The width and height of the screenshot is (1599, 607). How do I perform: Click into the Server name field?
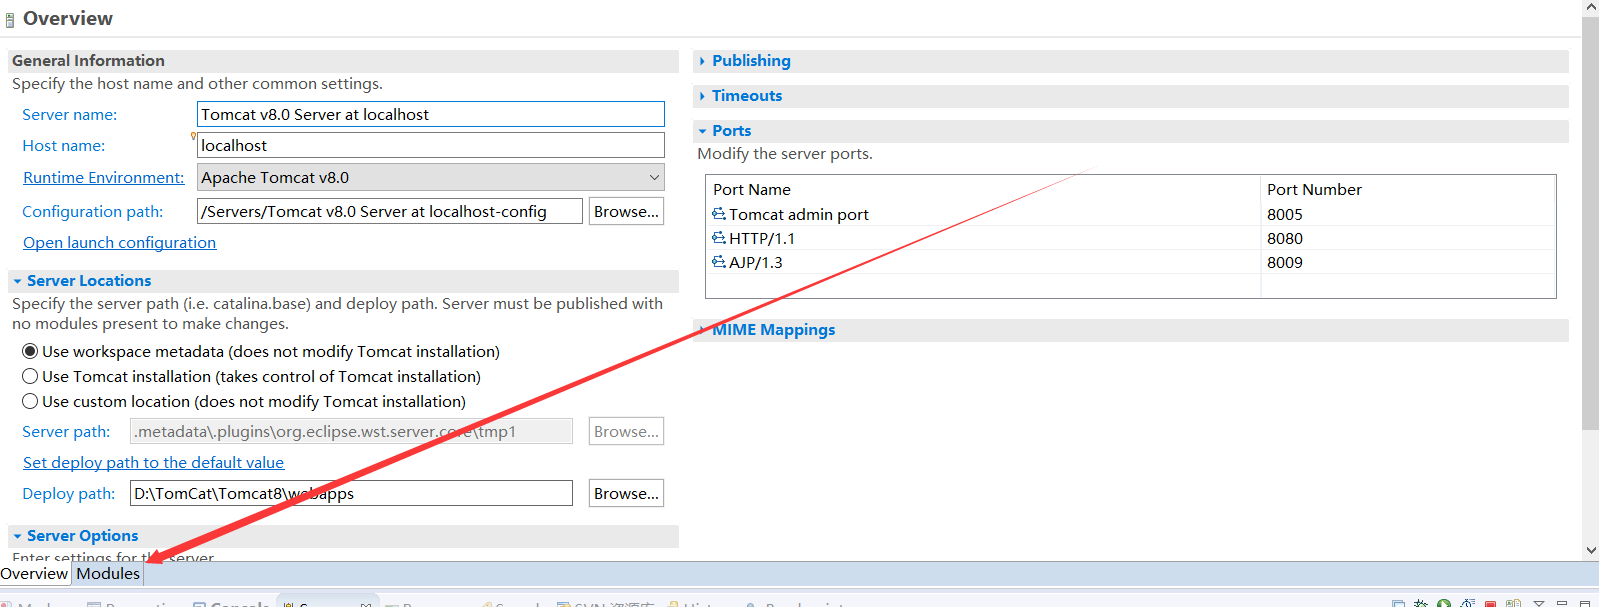coord(431,114)
